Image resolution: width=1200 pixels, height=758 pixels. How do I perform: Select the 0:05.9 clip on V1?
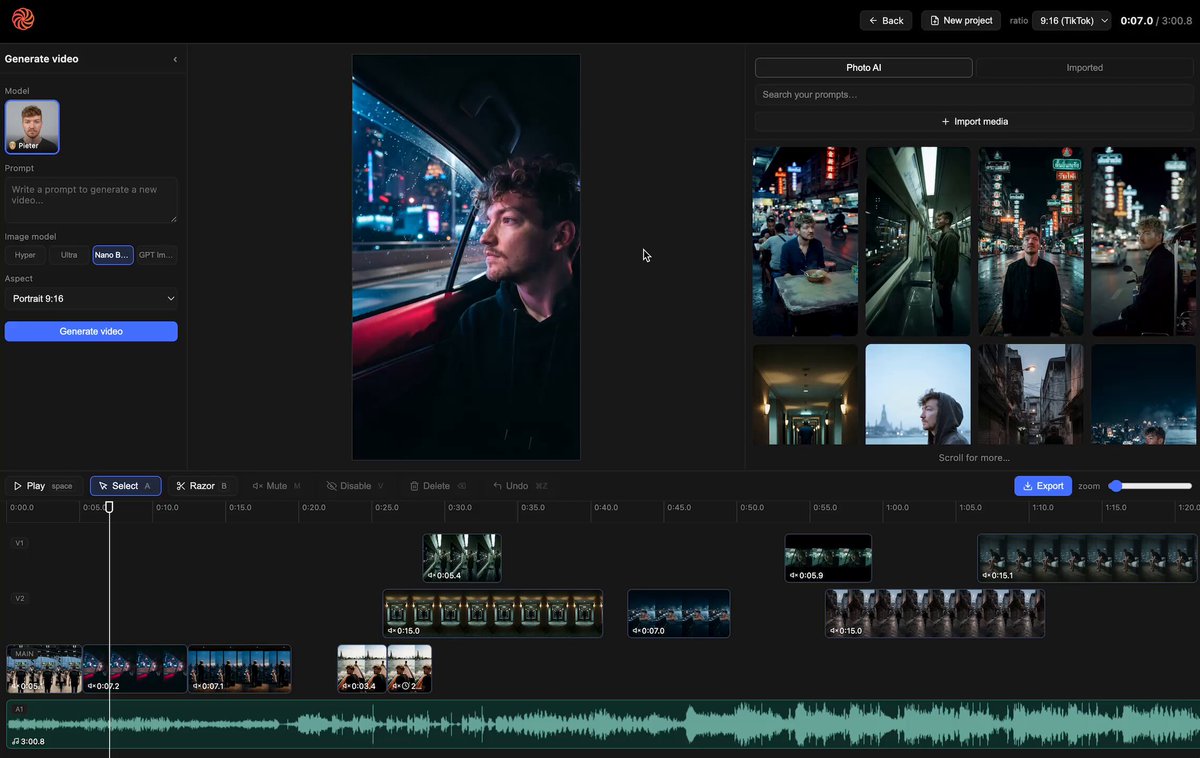[828, 558]
